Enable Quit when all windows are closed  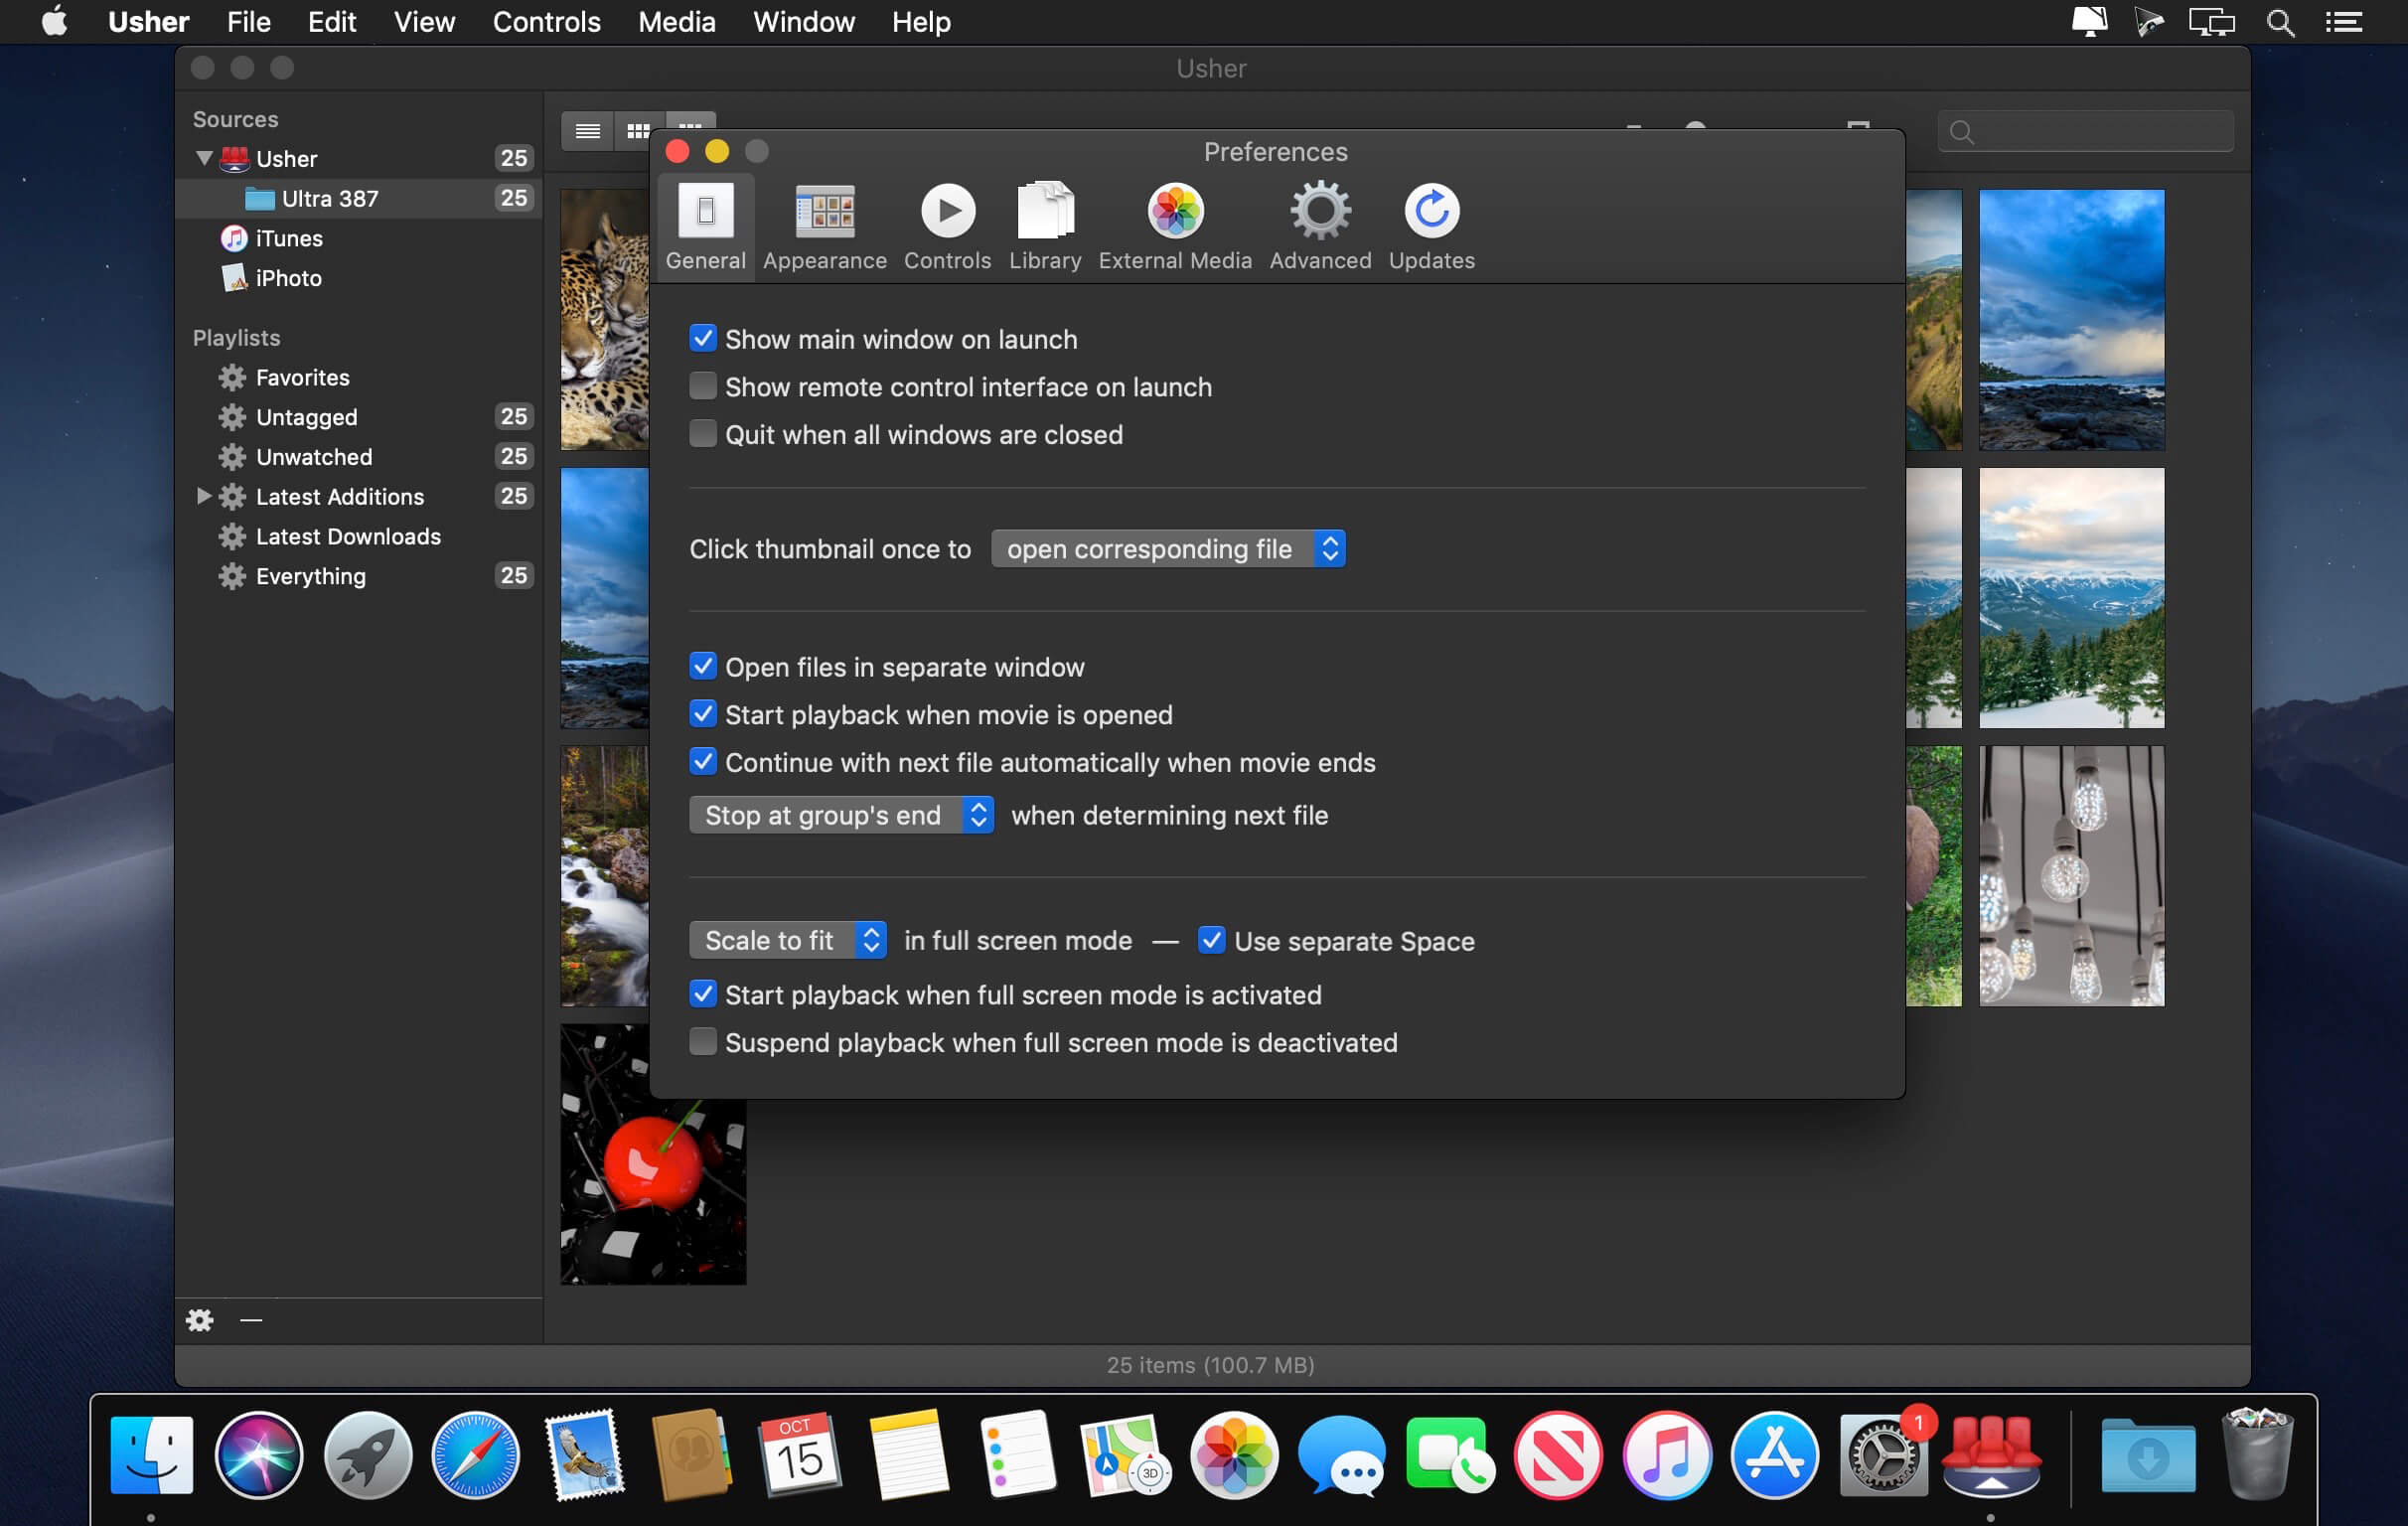[703, 434]
